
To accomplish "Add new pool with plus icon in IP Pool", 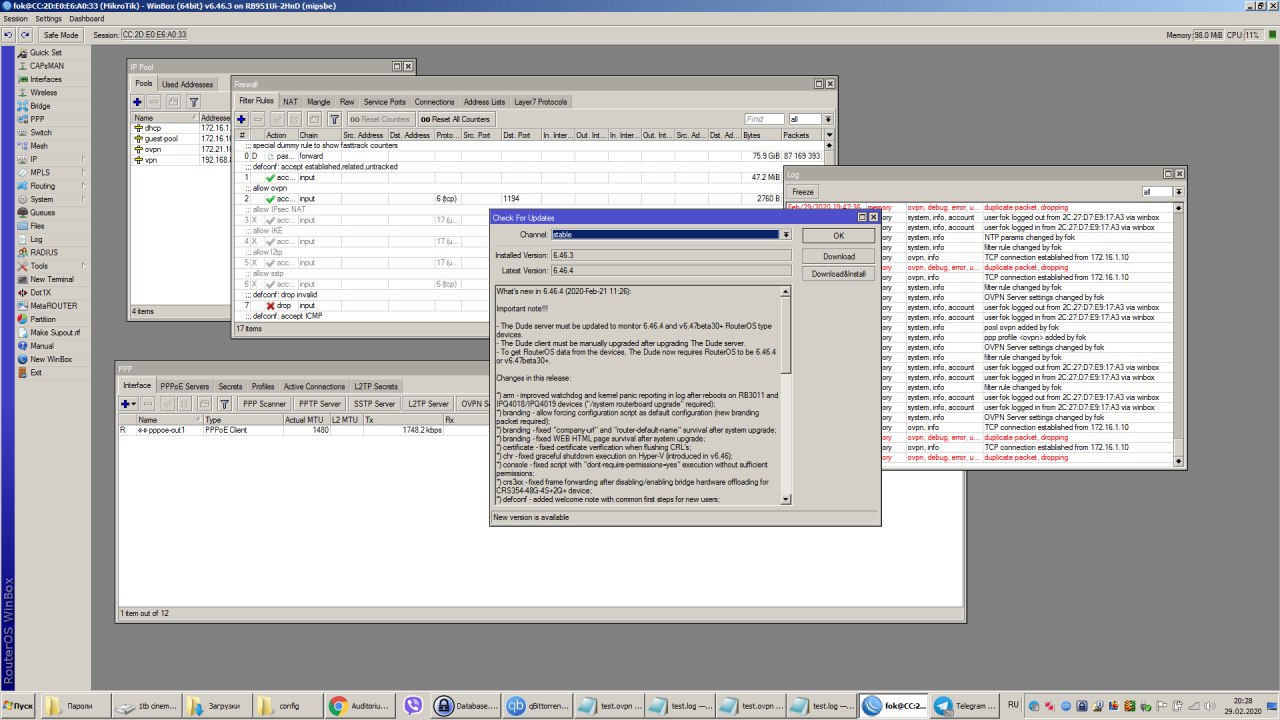I will tap(137, 102).
